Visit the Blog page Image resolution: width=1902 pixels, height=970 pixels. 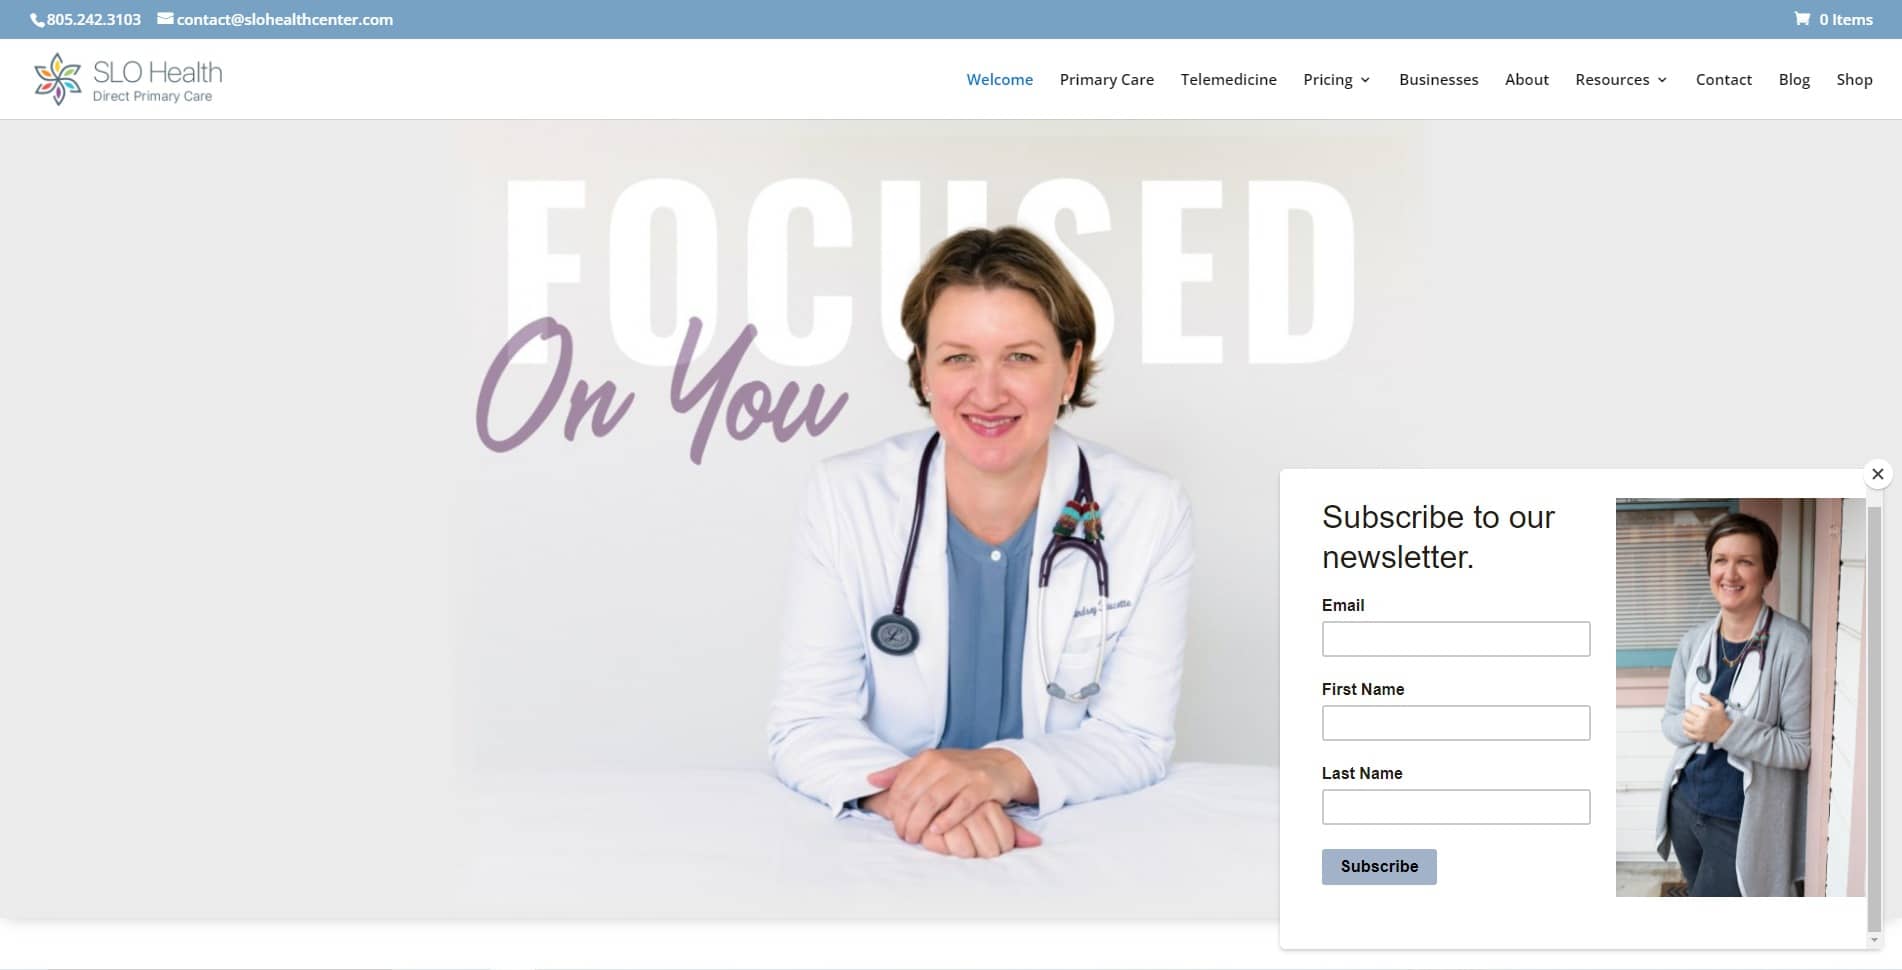click(1794, 80)
